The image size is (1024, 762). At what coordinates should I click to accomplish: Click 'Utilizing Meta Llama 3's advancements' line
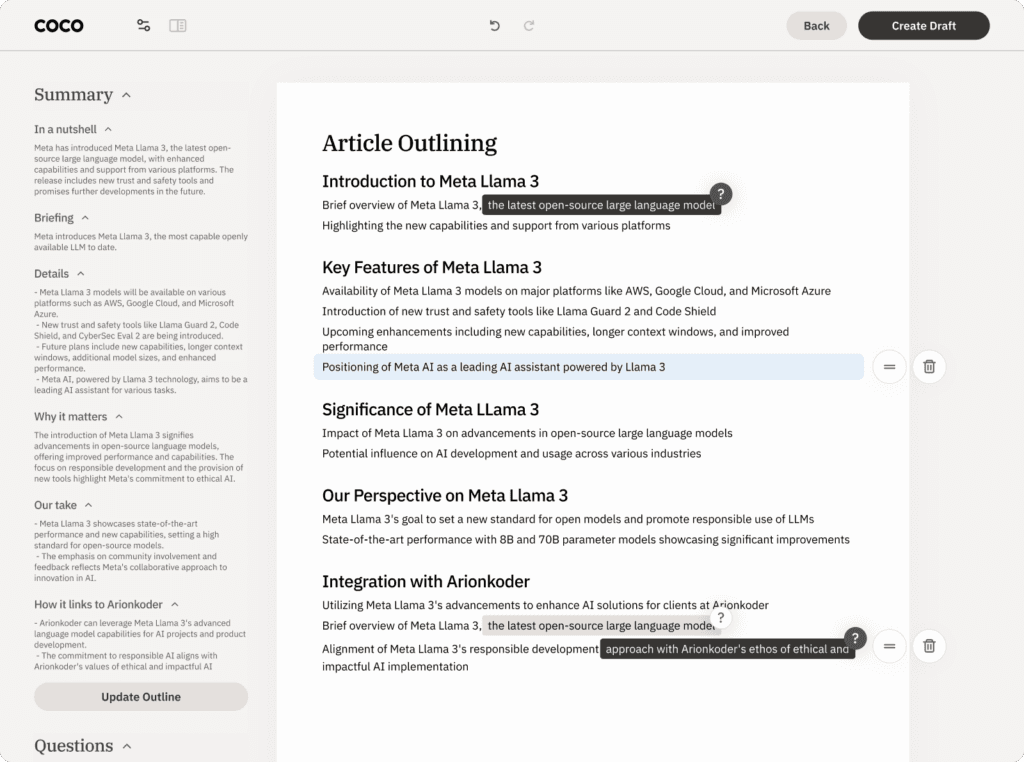[545, 605]
